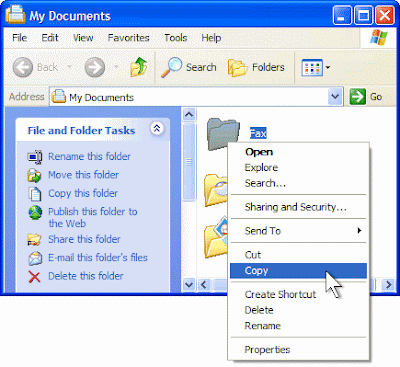This screenshot has width=400, height=367.
Task: Open the Help menu
Action: click(x=211, y=38)
